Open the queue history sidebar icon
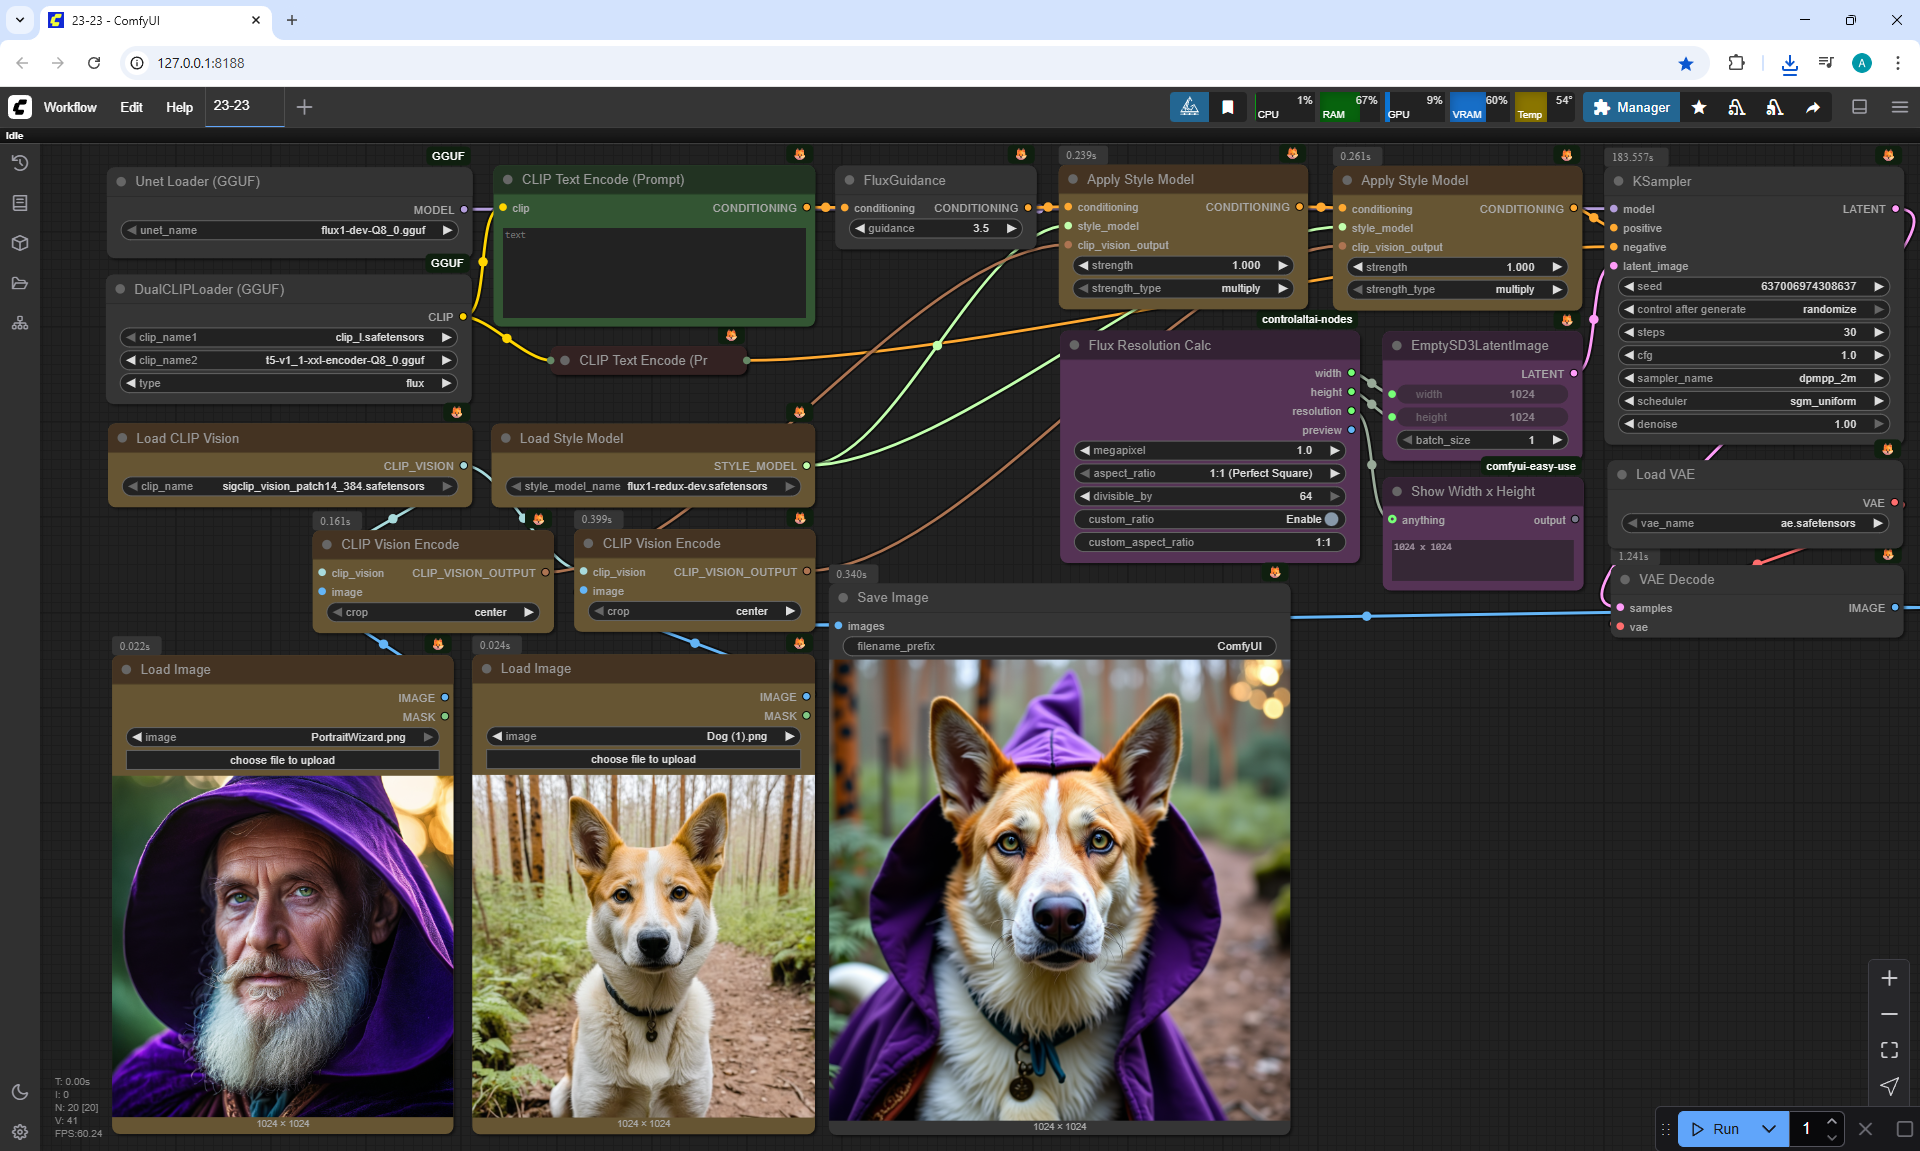Image resolution: width=1920 pixels, height=1151 pixels. (x=20, y=163)
